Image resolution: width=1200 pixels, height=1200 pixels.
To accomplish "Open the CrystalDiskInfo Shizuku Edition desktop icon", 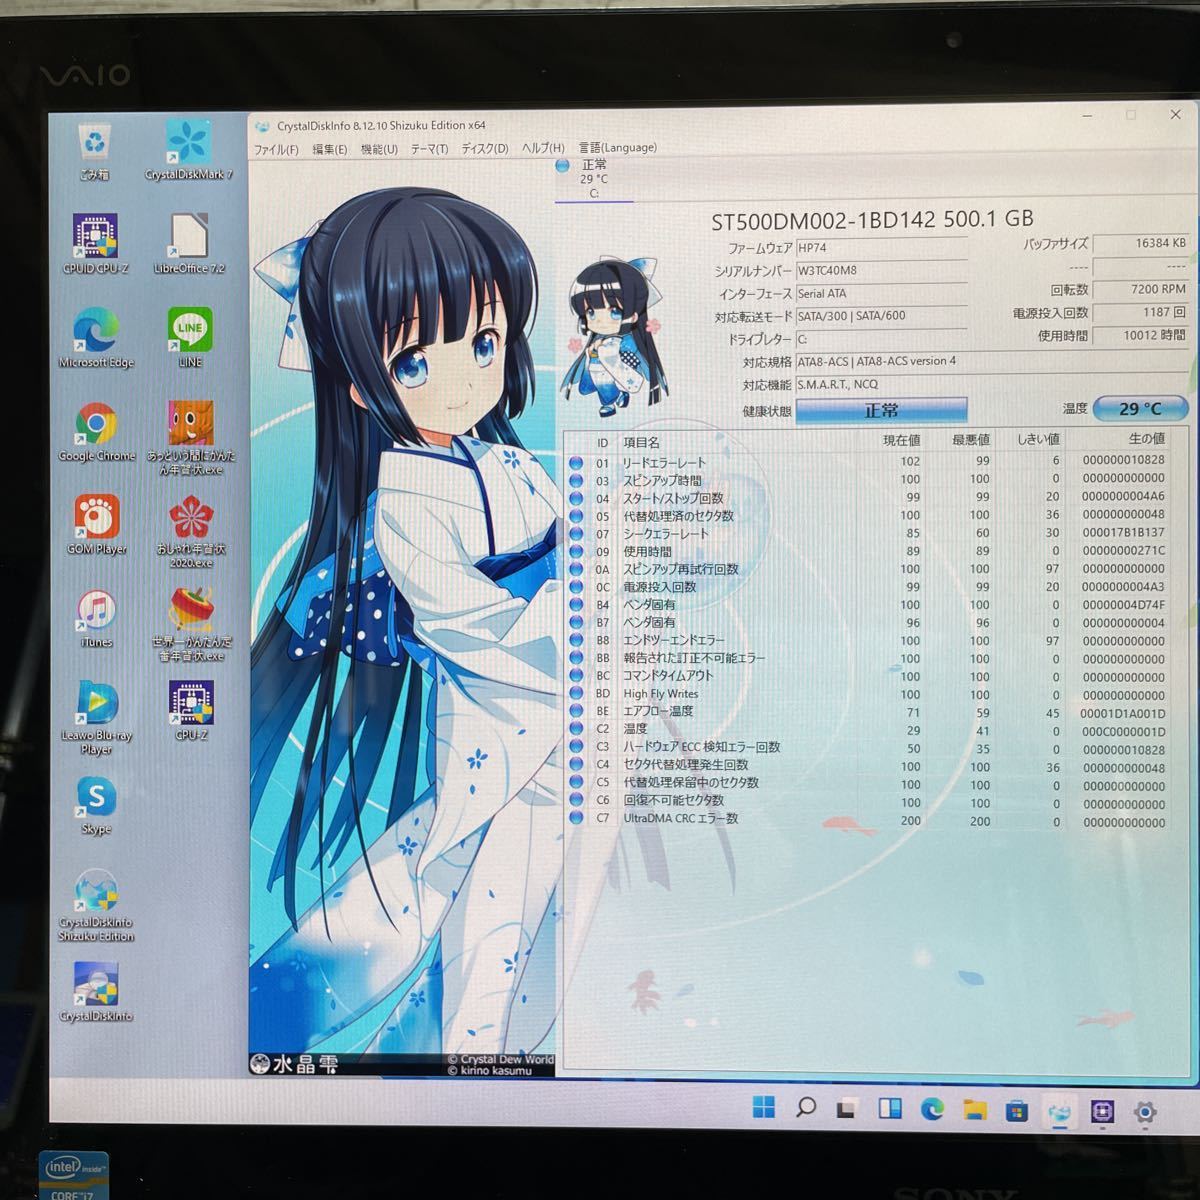I will click(96, 906).
